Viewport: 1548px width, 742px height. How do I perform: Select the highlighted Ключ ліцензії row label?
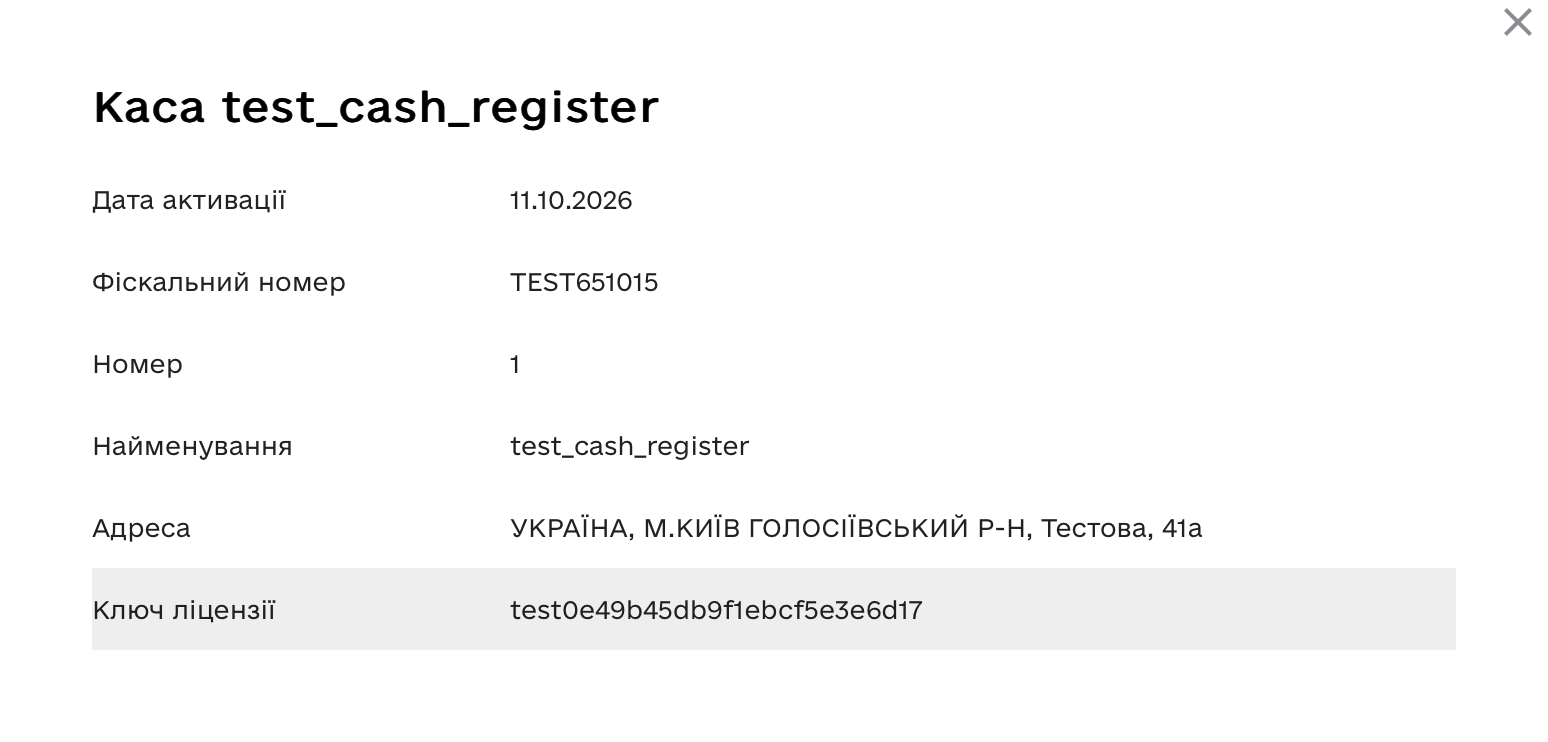coord(184,610)
